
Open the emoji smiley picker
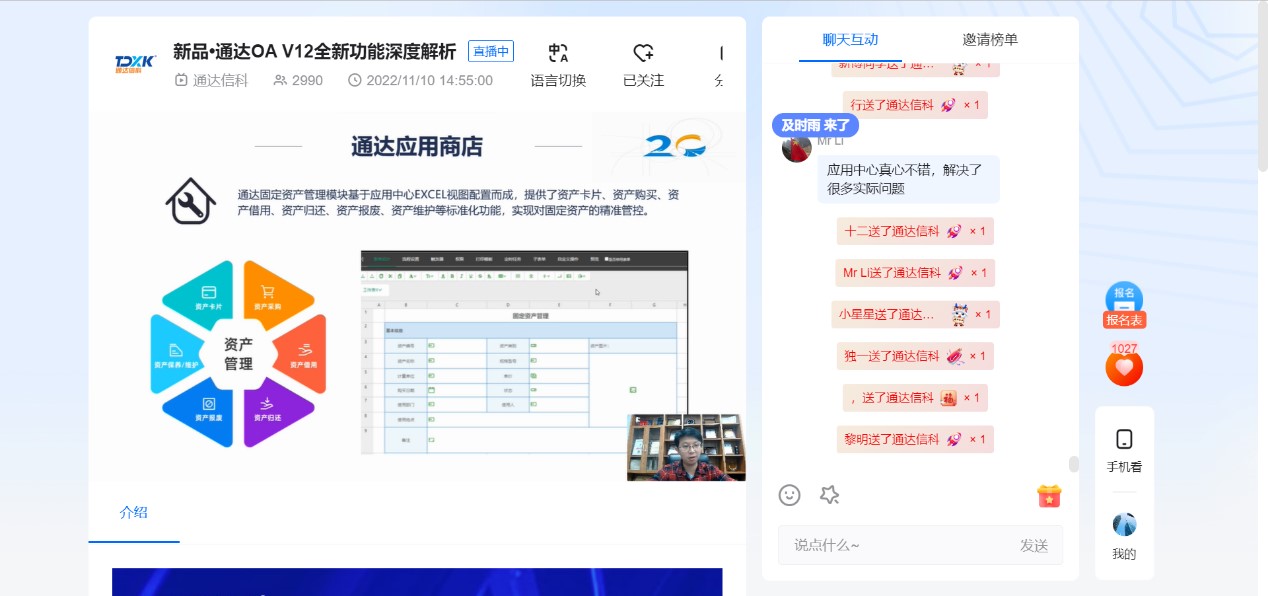point(790,495)
